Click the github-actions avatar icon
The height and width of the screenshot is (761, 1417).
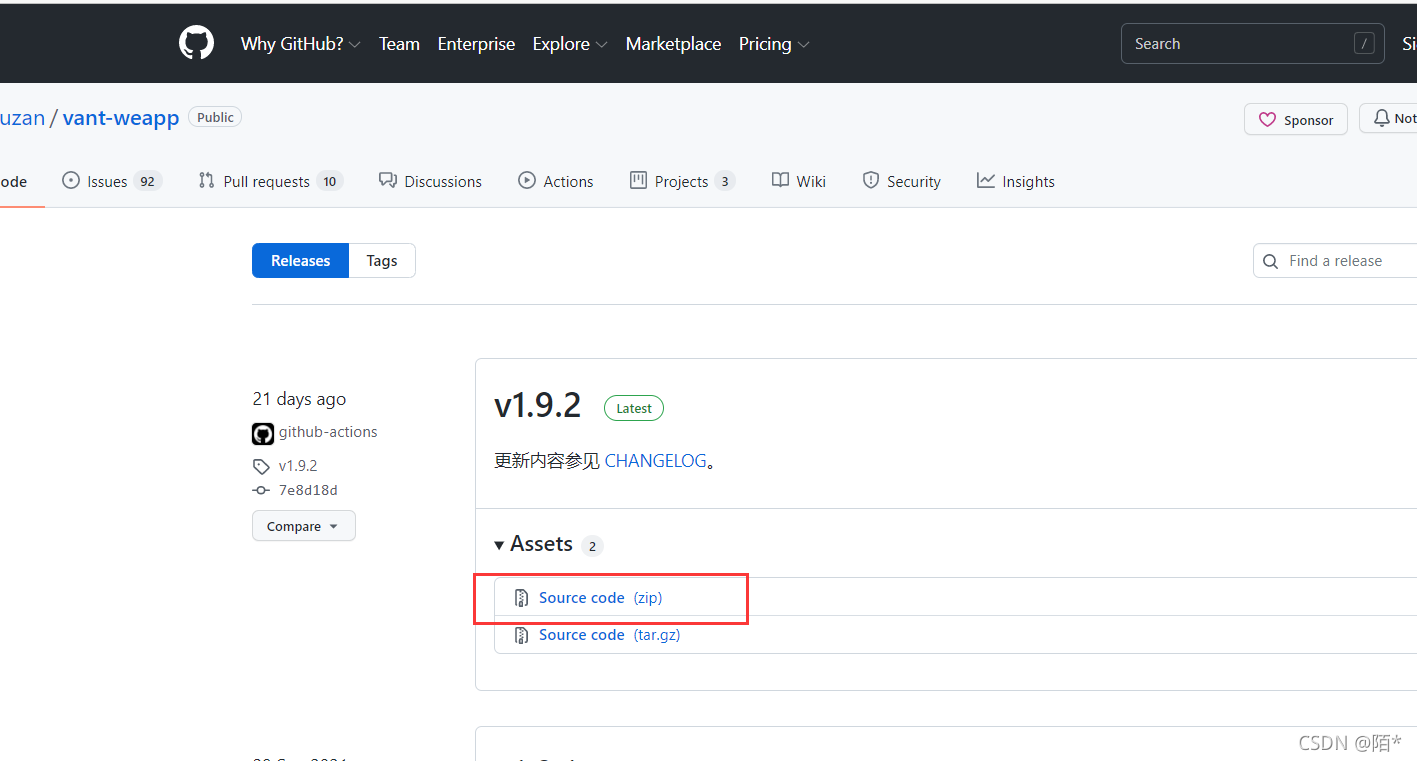263,433
